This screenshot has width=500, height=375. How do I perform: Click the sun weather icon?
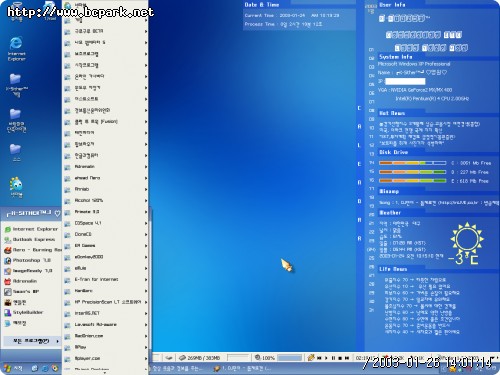[467, 238]
